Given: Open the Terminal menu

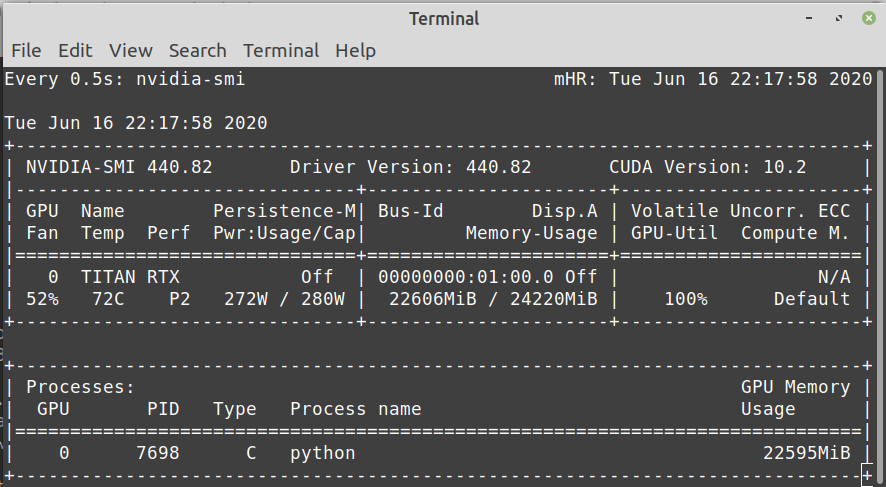Looking at the screenshot, I should point(281,51).
